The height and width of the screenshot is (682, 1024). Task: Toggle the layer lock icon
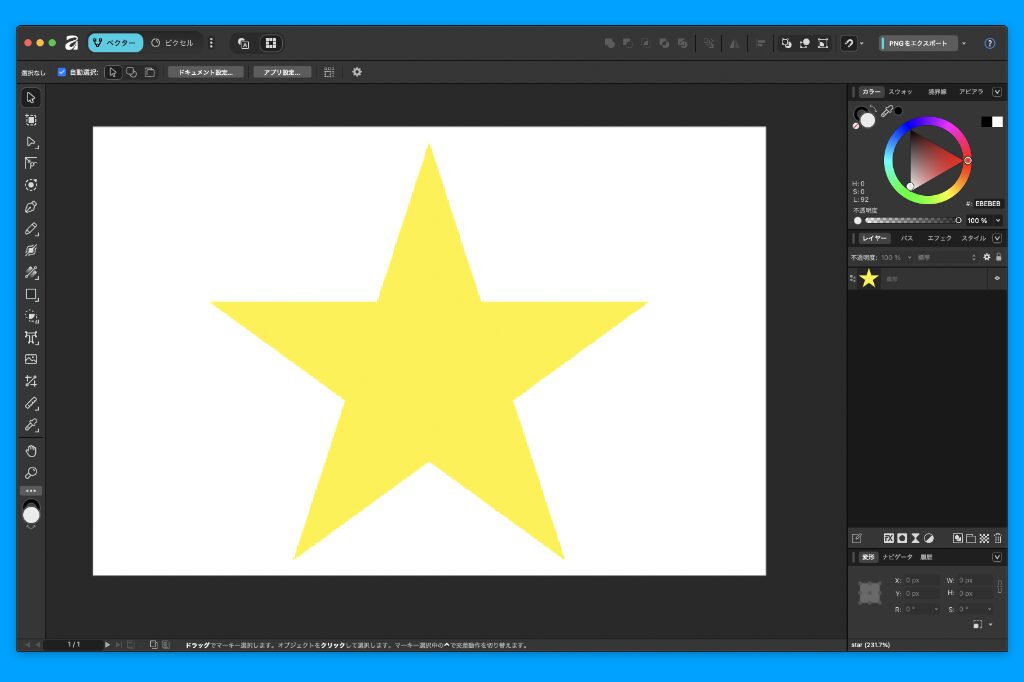[998, 257]
